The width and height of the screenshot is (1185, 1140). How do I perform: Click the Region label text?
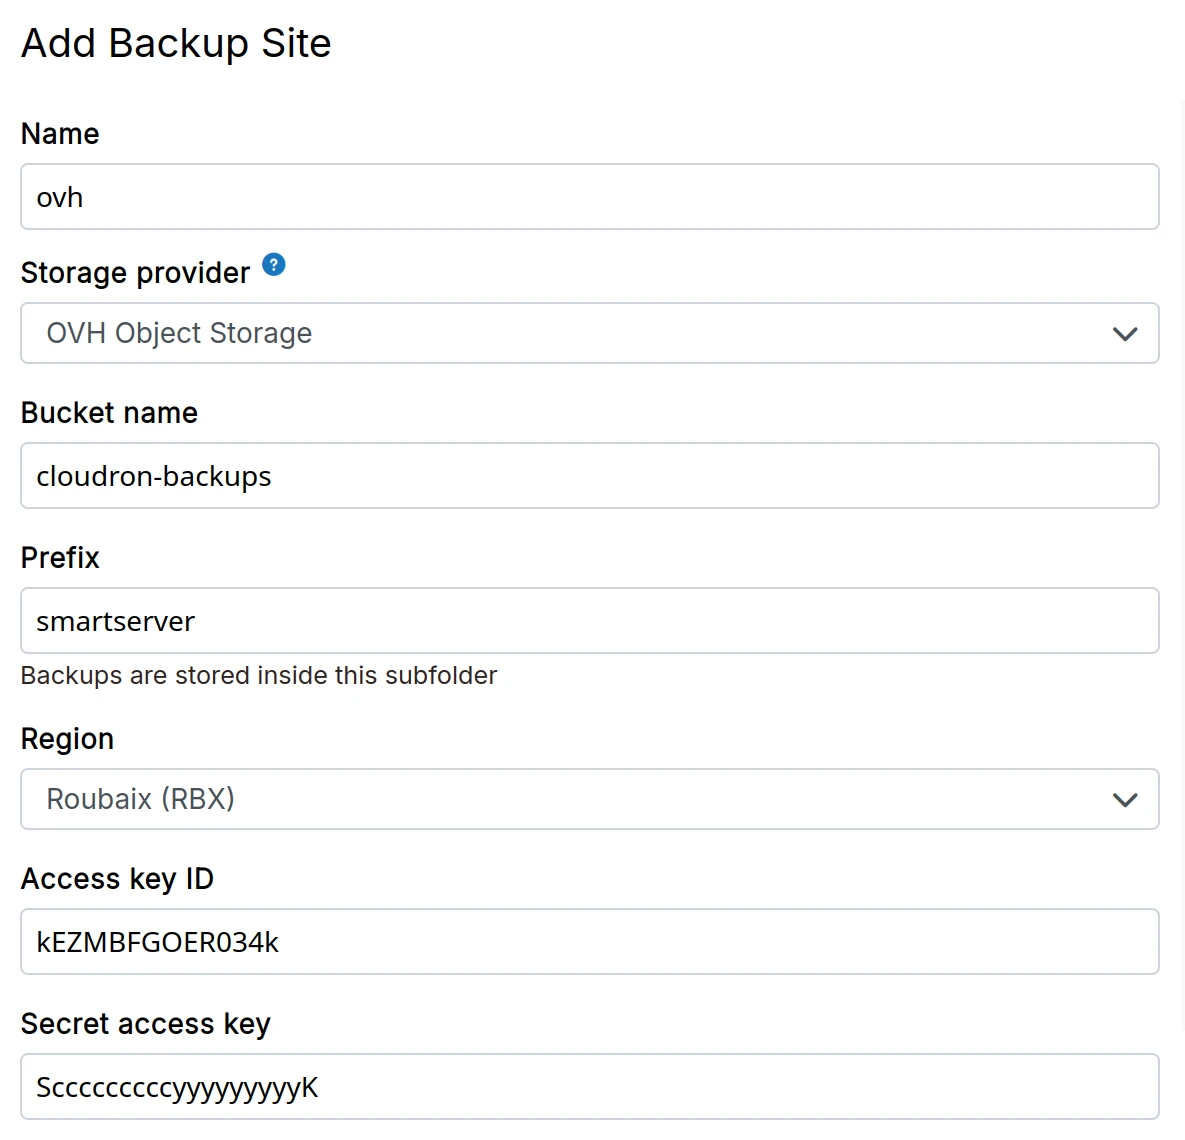[67, 739]
